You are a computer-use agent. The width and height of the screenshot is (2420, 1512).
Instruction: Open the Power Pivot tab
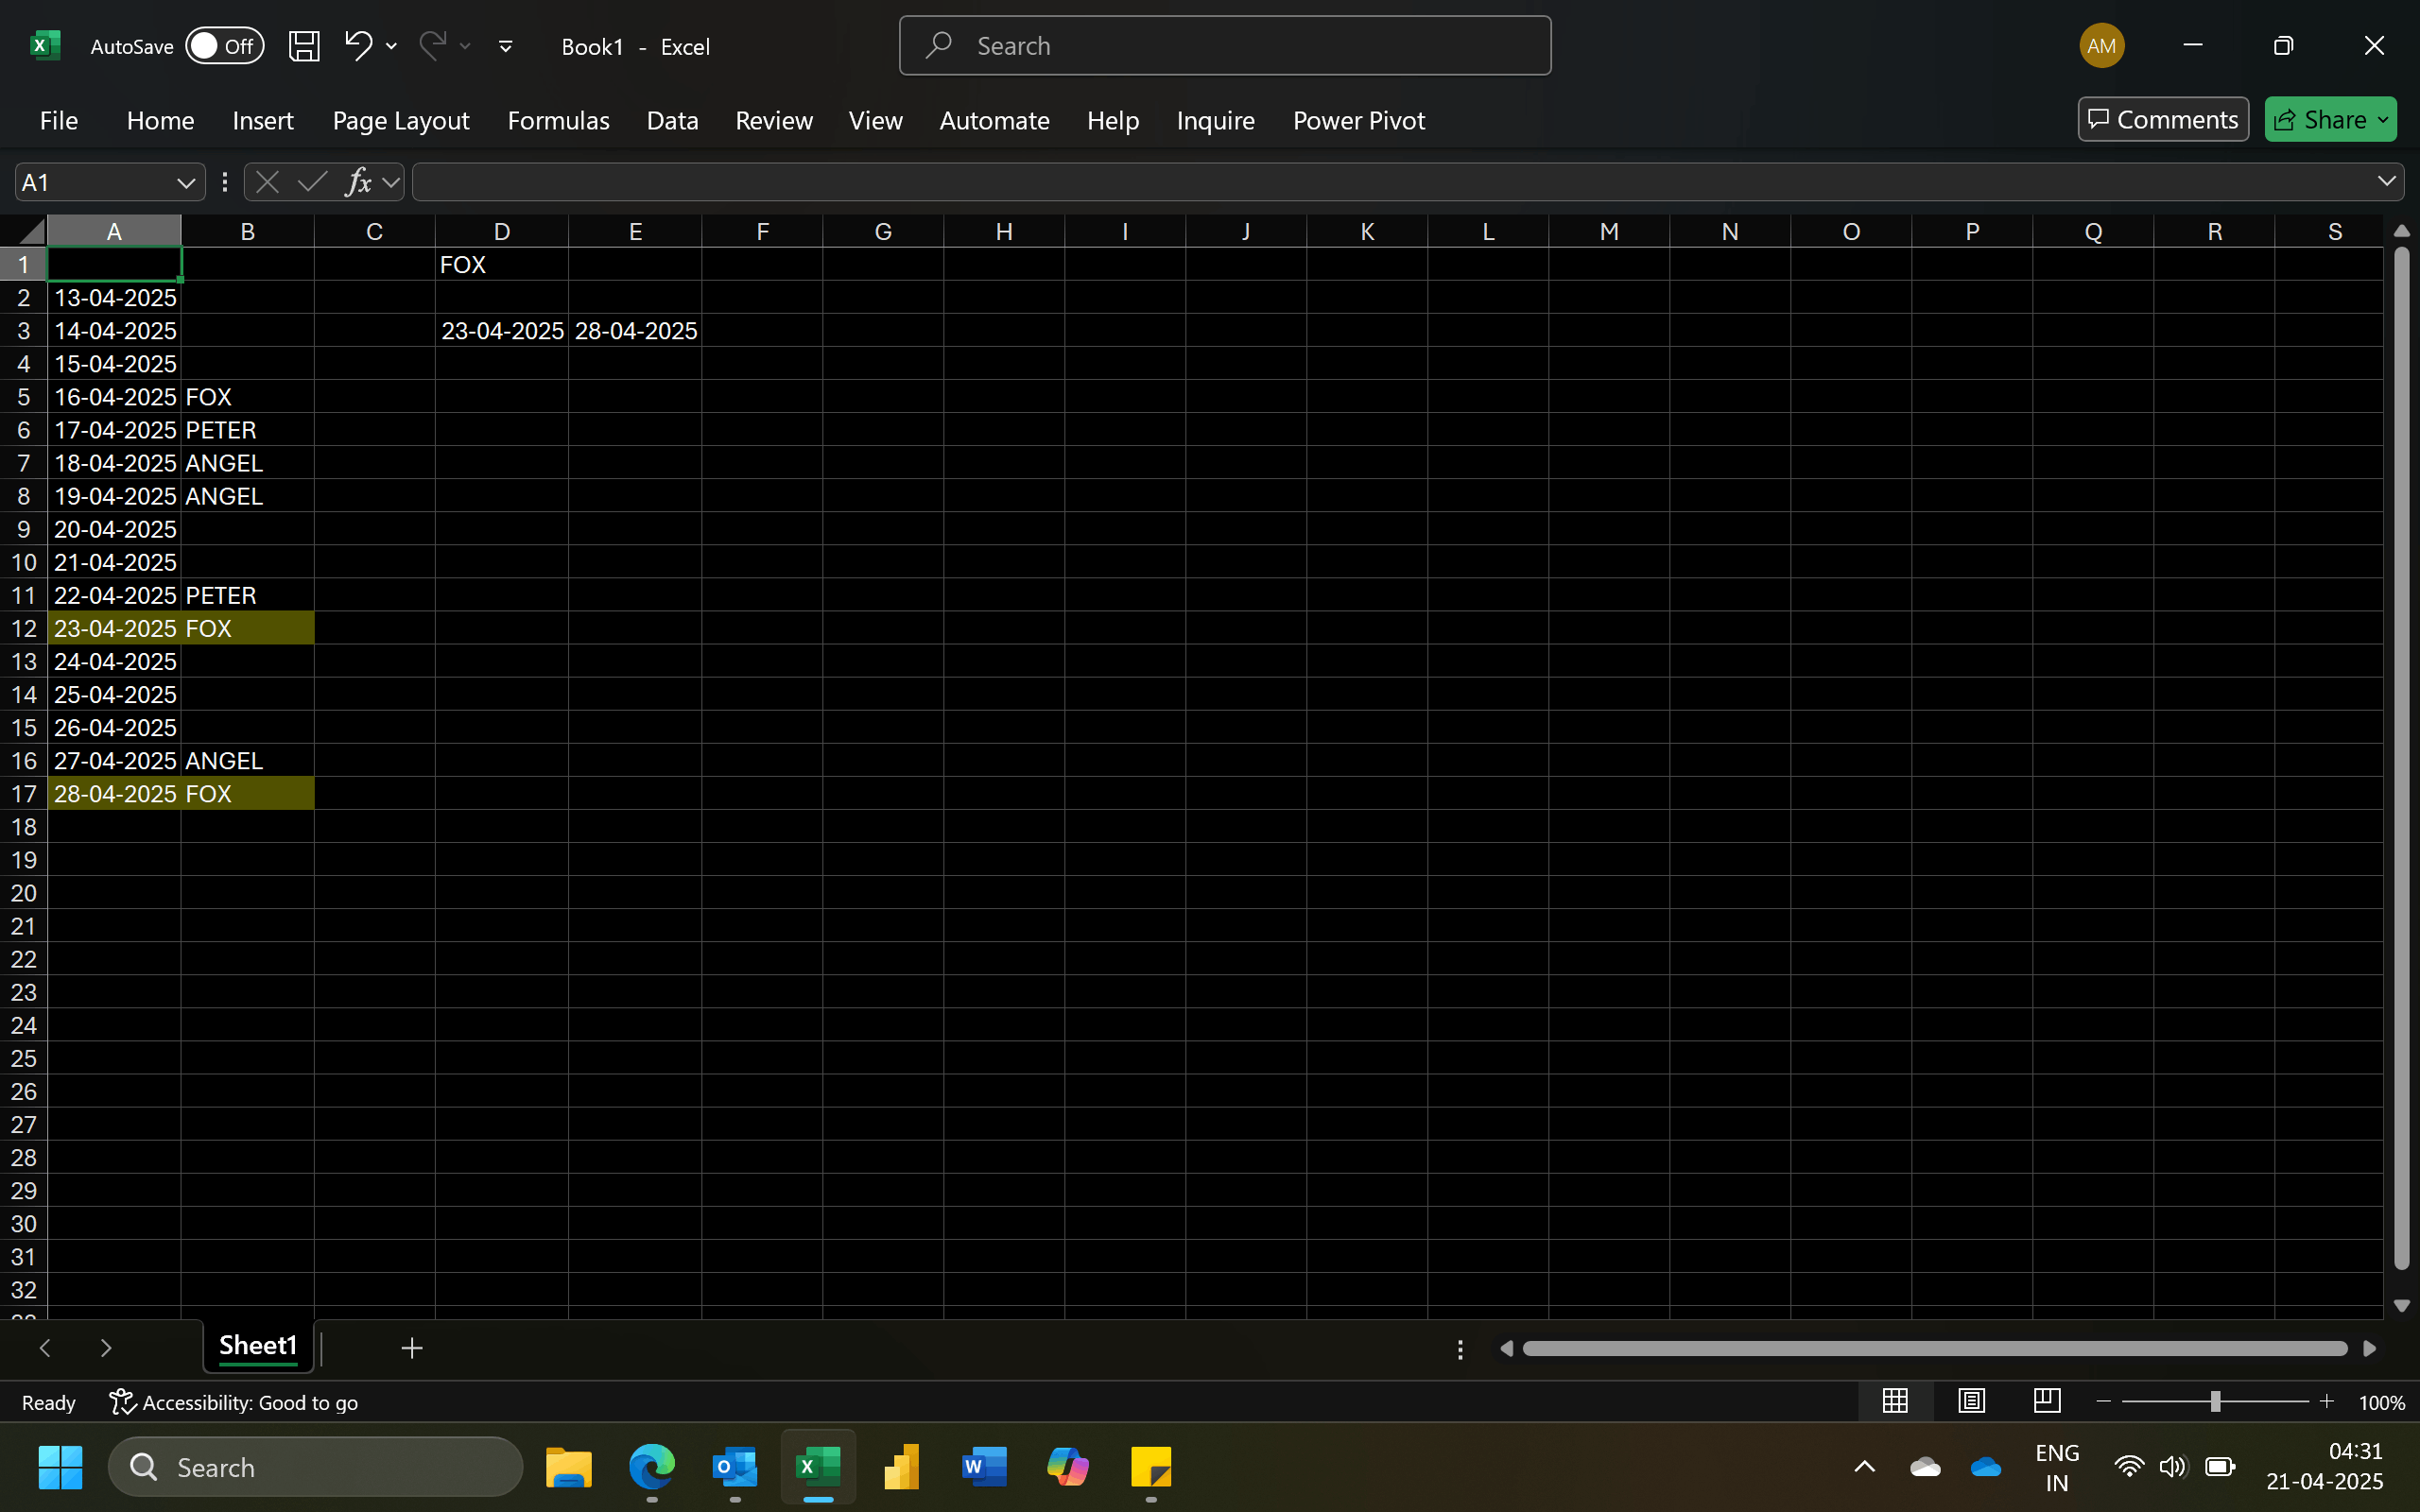(1358, 121)
